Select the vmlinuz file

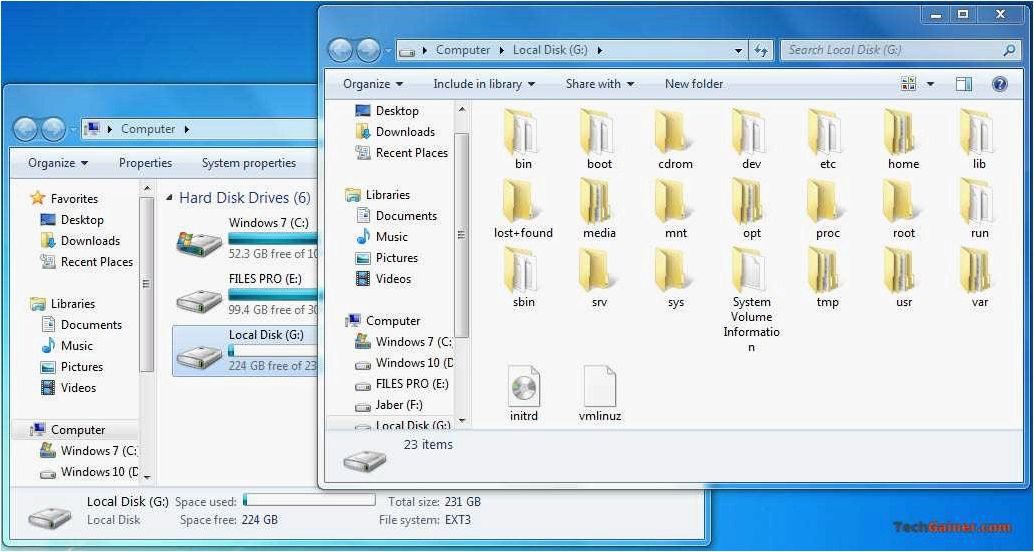tap(599, 394)
